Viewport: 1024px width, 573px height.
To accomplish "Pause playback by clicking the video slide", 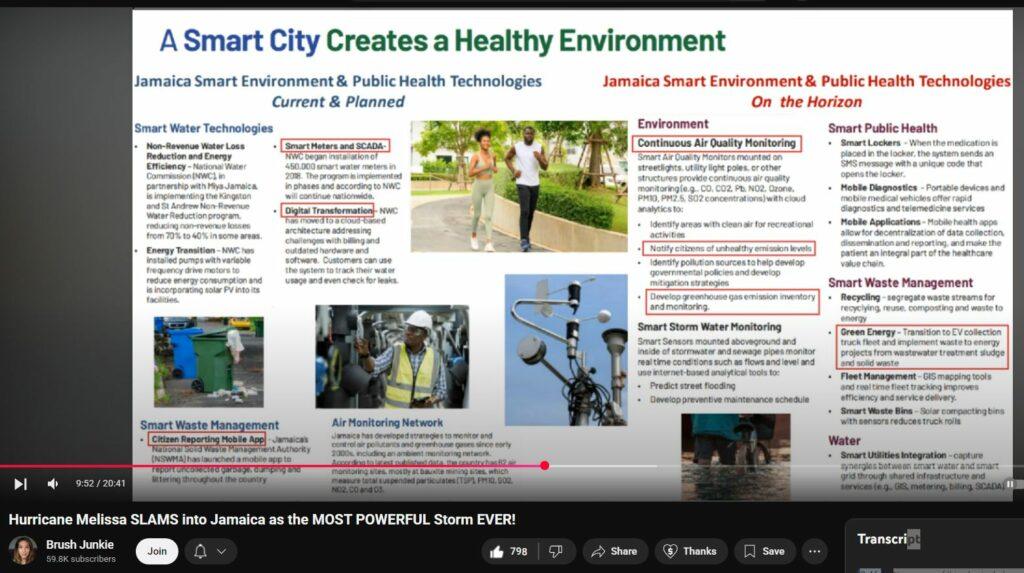I will click(x=570, y=250).
